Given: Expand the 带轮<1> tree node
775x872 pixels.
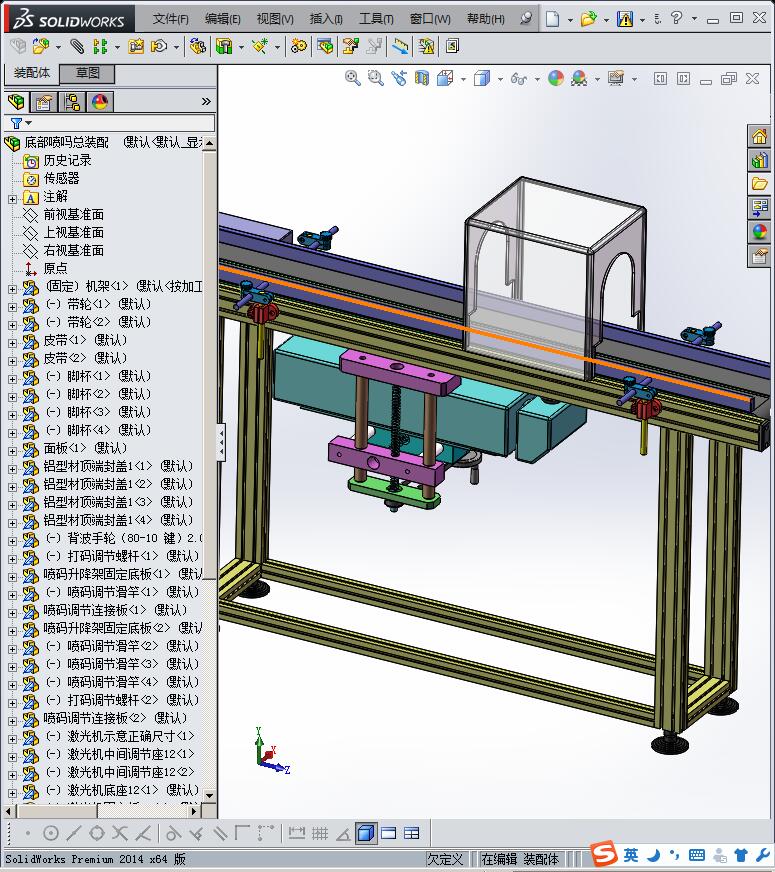Looking at the screenshot, I should coord(12,306).
